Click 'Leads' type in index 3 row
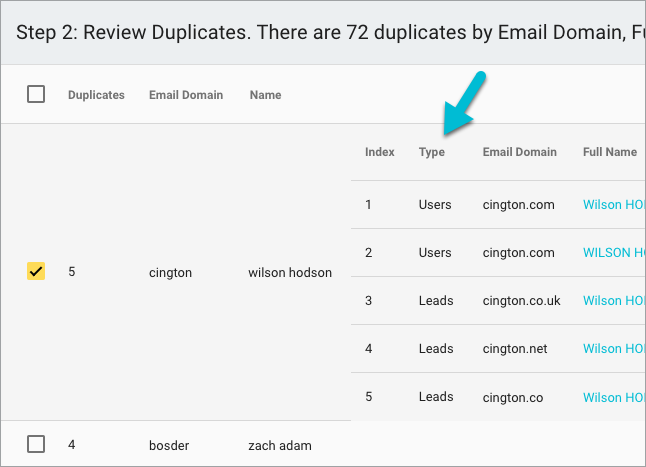The image size is (646, 467). (x=436, y=301)
